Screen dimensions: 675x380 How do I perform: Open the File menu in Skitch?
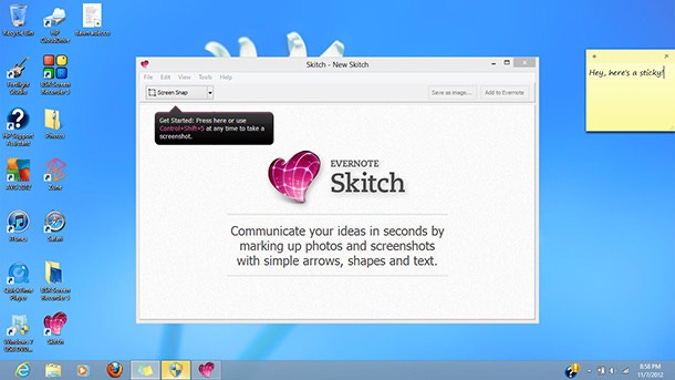point(148,77)
